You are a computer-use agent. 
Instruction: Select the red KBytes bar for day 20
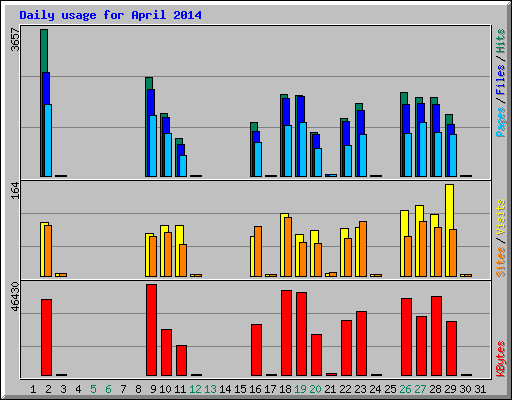316,355
